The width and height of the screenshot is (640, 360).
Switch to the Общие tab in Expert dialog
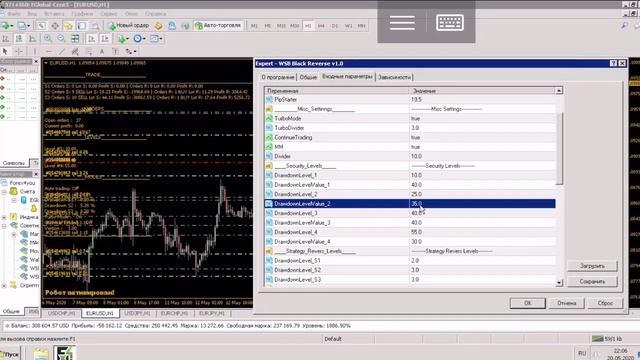click(308, 77)
